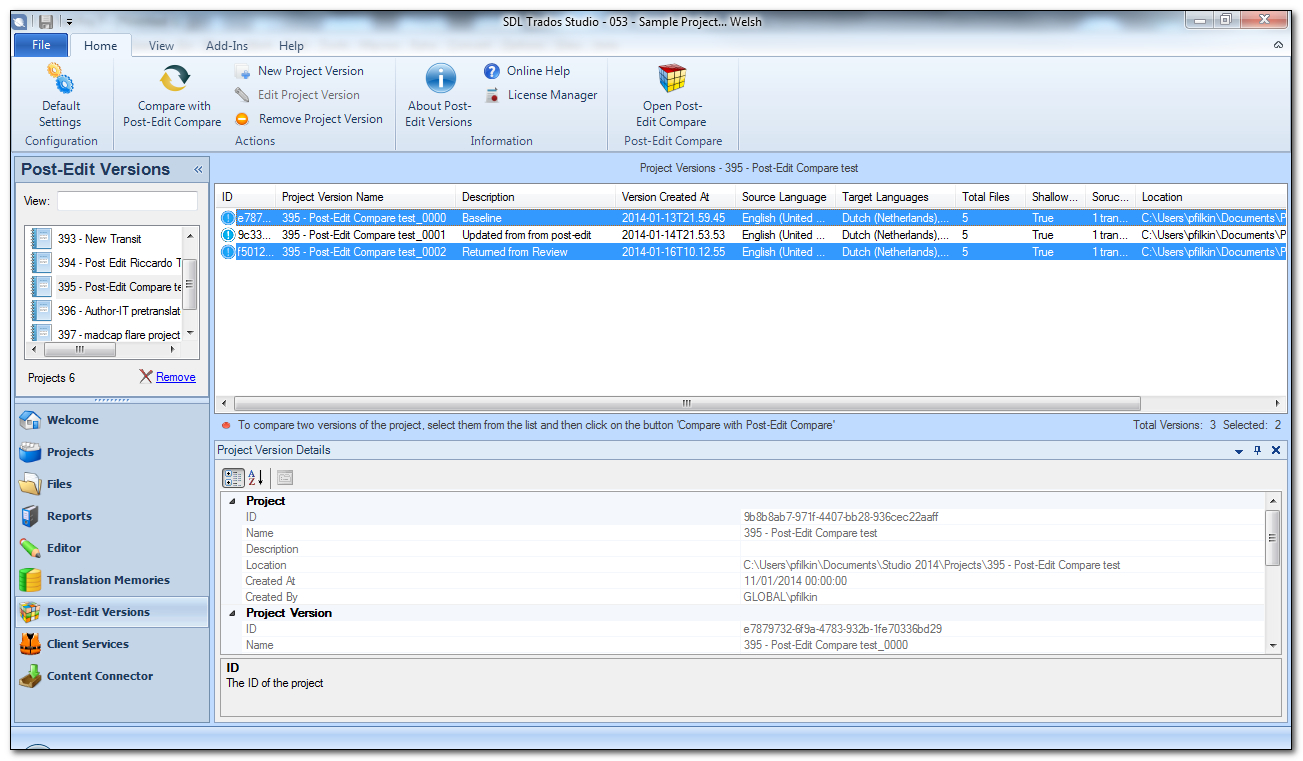Image resolution: width=1303 pixels, height=761 pixels.
Task: Open the Client Services view
Action: click(x=111, y=644)
